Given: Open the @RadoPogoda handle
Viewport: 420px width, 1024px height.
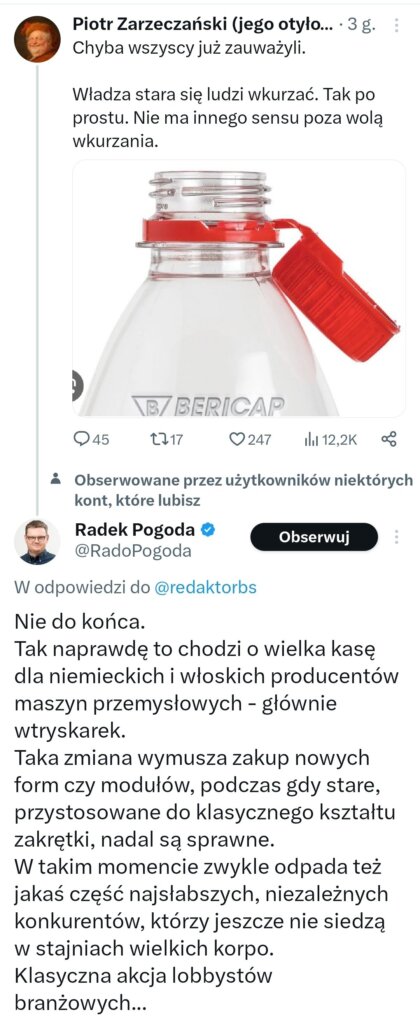Looking at the screenshot, I should pyautogui.click(x=134, y=551).
